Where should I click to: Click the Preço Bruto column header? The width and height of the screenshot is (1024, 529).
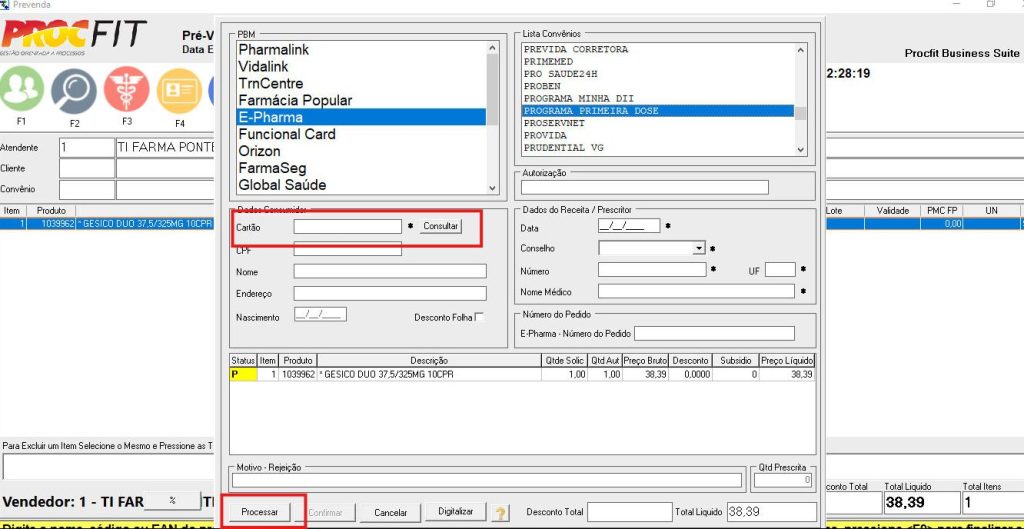tap(645, 361)
